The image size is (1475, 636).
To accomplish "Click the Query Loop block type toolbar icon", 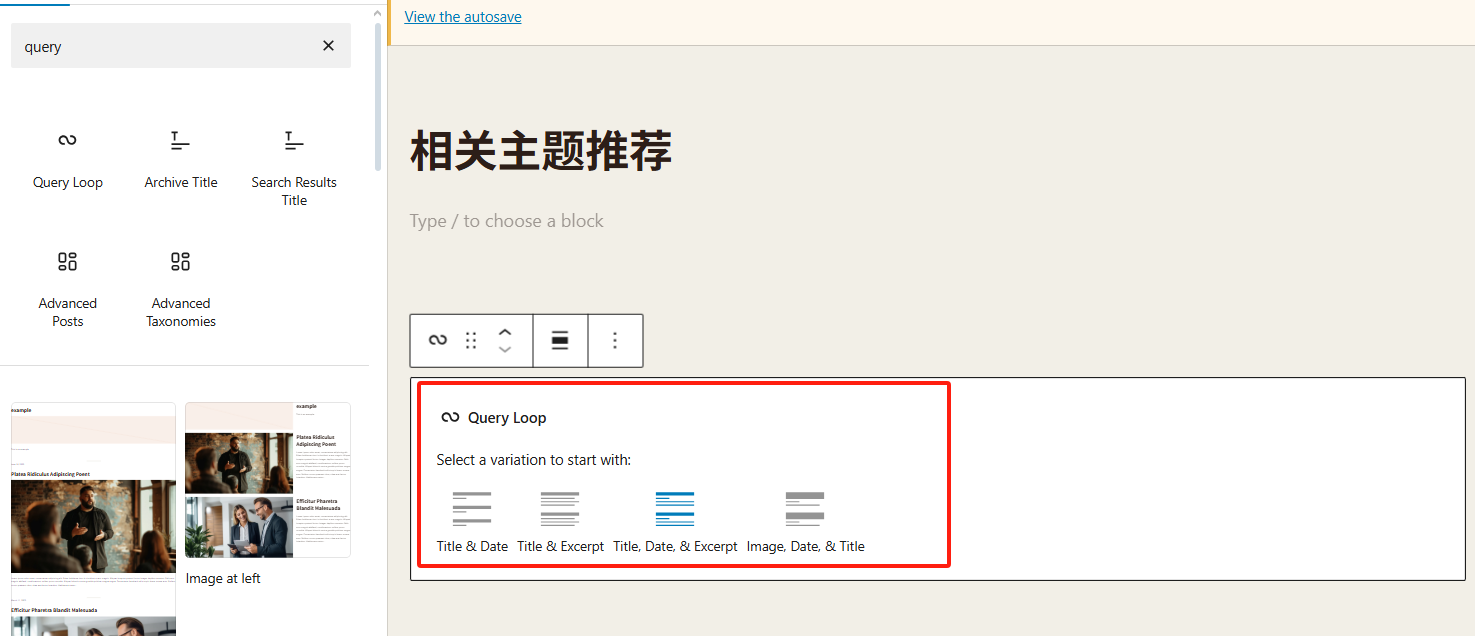I will [437, 341].
